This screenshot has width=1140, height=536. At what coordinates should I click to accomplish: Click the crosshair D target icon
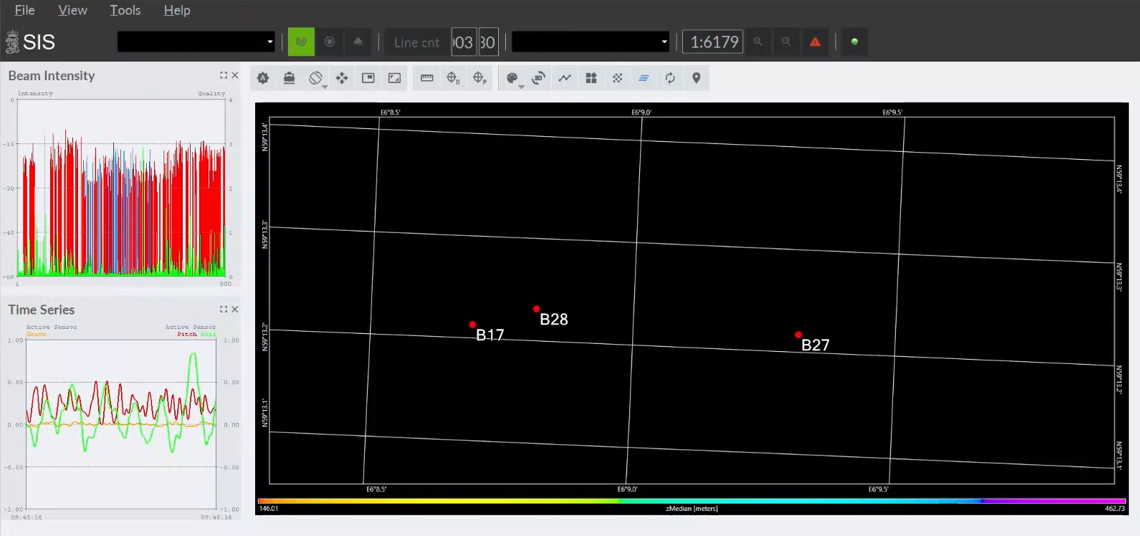tap(453, 78)
